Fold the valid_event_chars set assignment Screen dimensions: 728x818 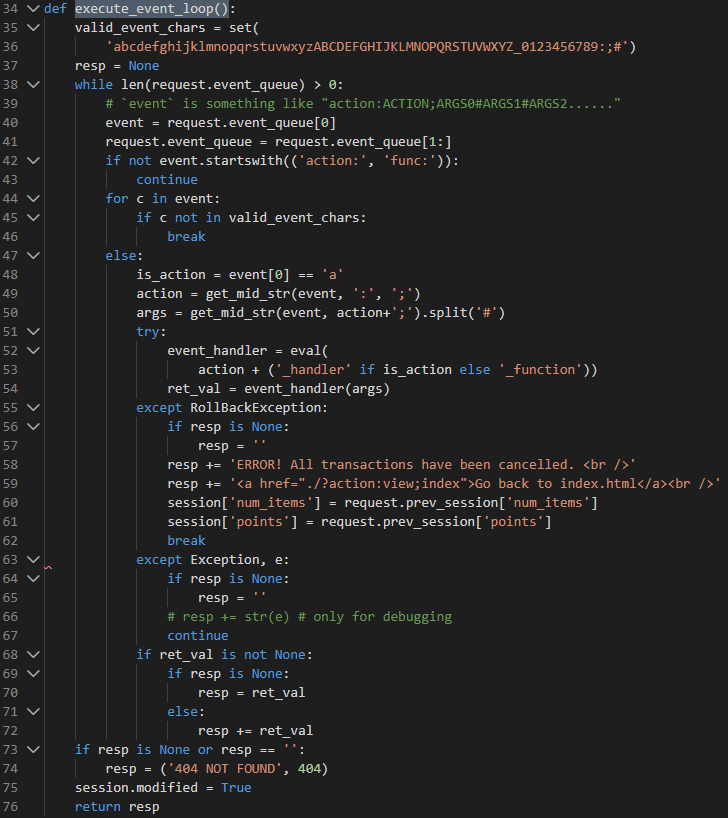(33, 28)
